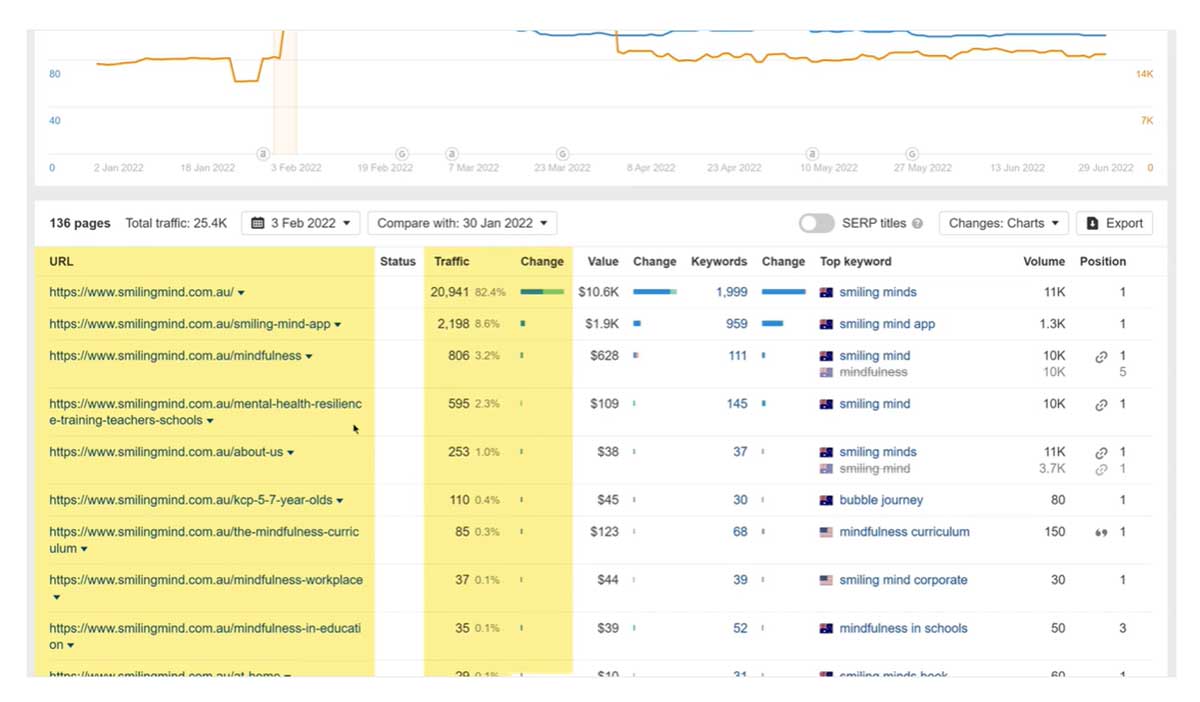Open the 'mindfulness in schools' keyword
This screenshot has height=702, width=1200.
click(903, 628)
